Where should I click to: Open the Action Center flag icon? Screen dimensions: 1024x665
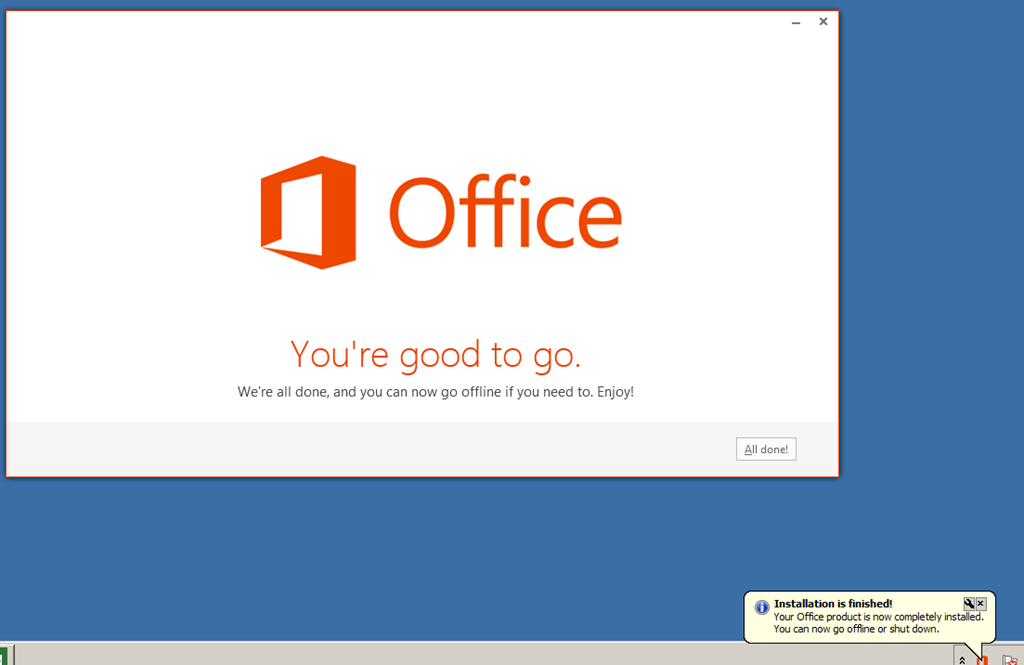[x=1010, y=660]
